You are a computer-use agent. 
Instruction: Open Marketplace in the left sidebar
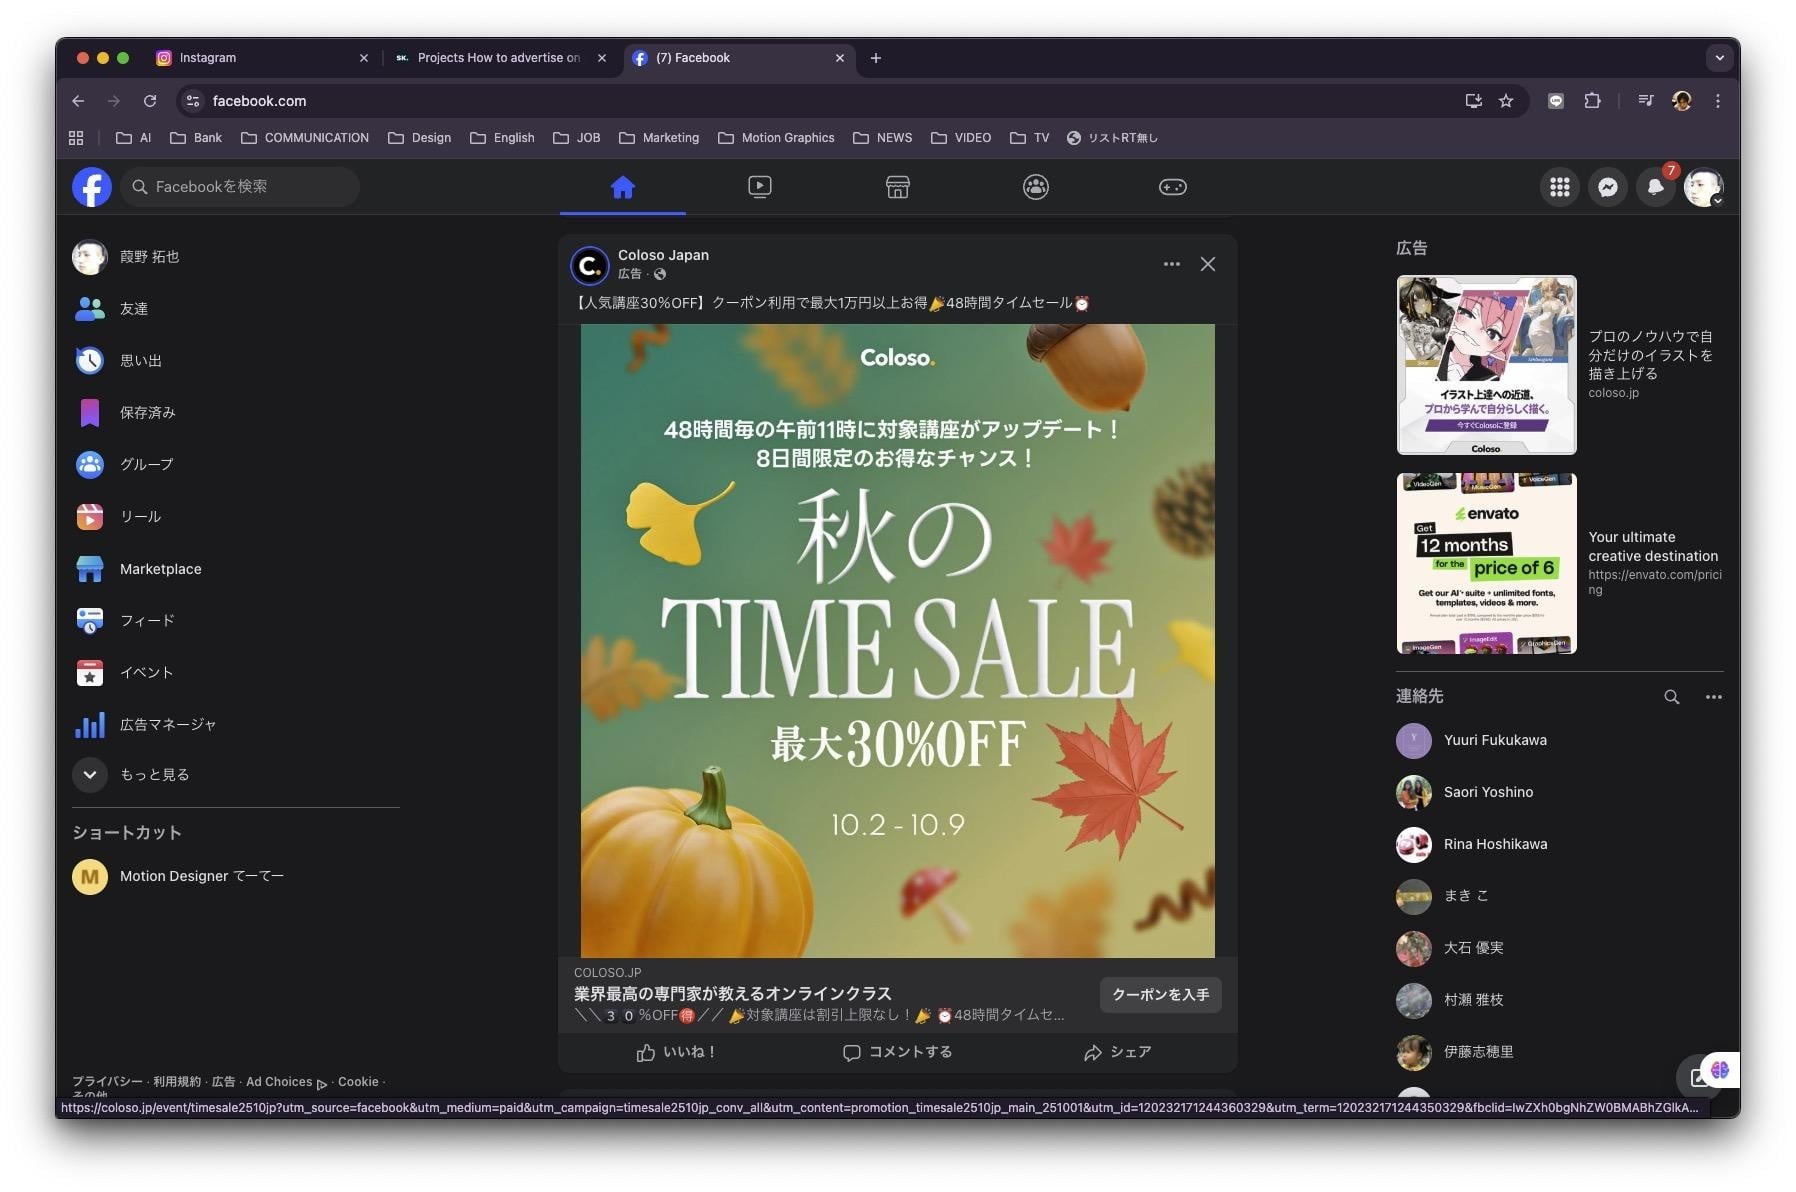[235, 569]
